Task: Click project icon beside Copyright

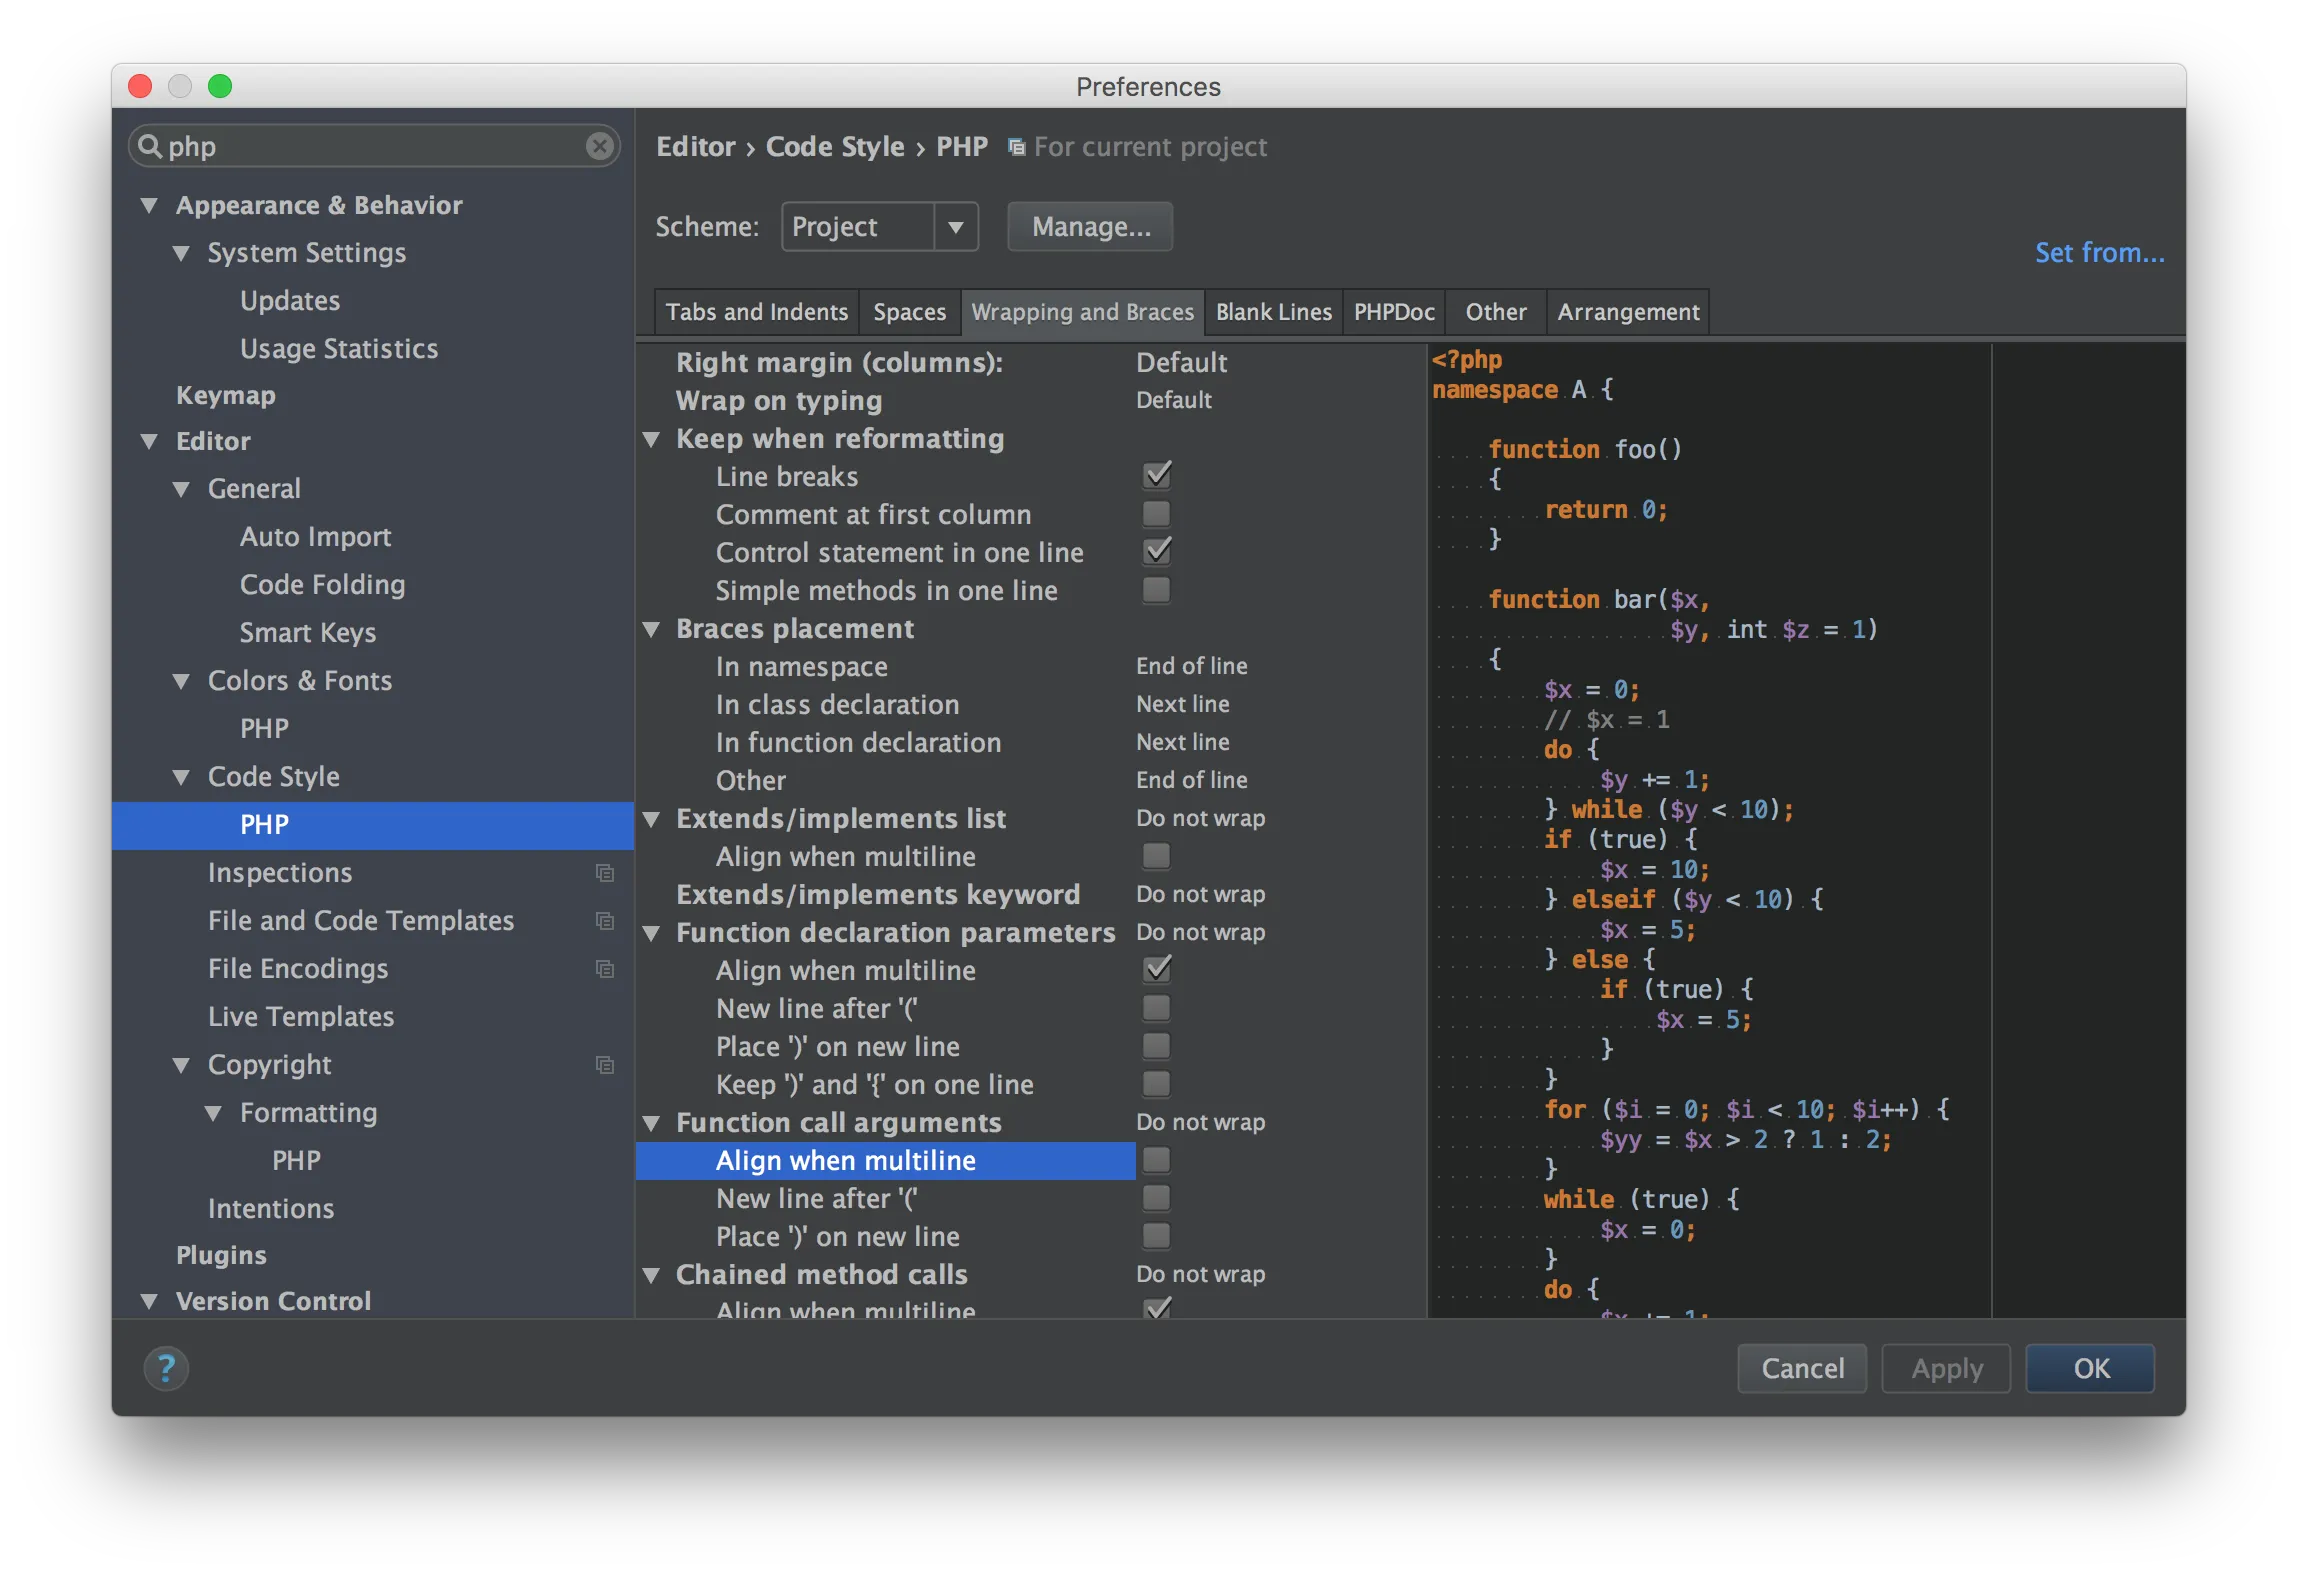Action: tap(604, 1065)
